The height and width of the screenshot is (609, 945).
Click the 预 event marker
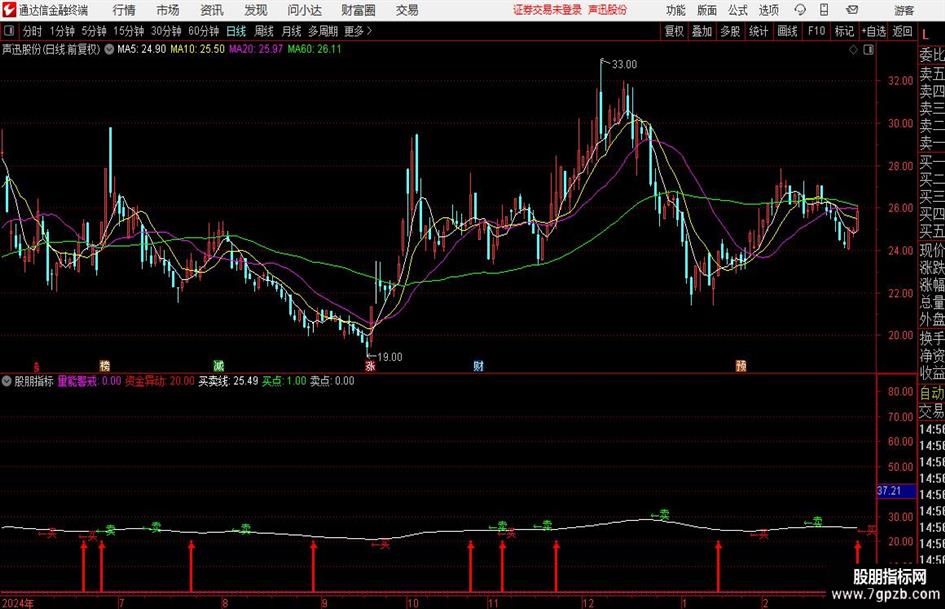(x=741, y=365)
